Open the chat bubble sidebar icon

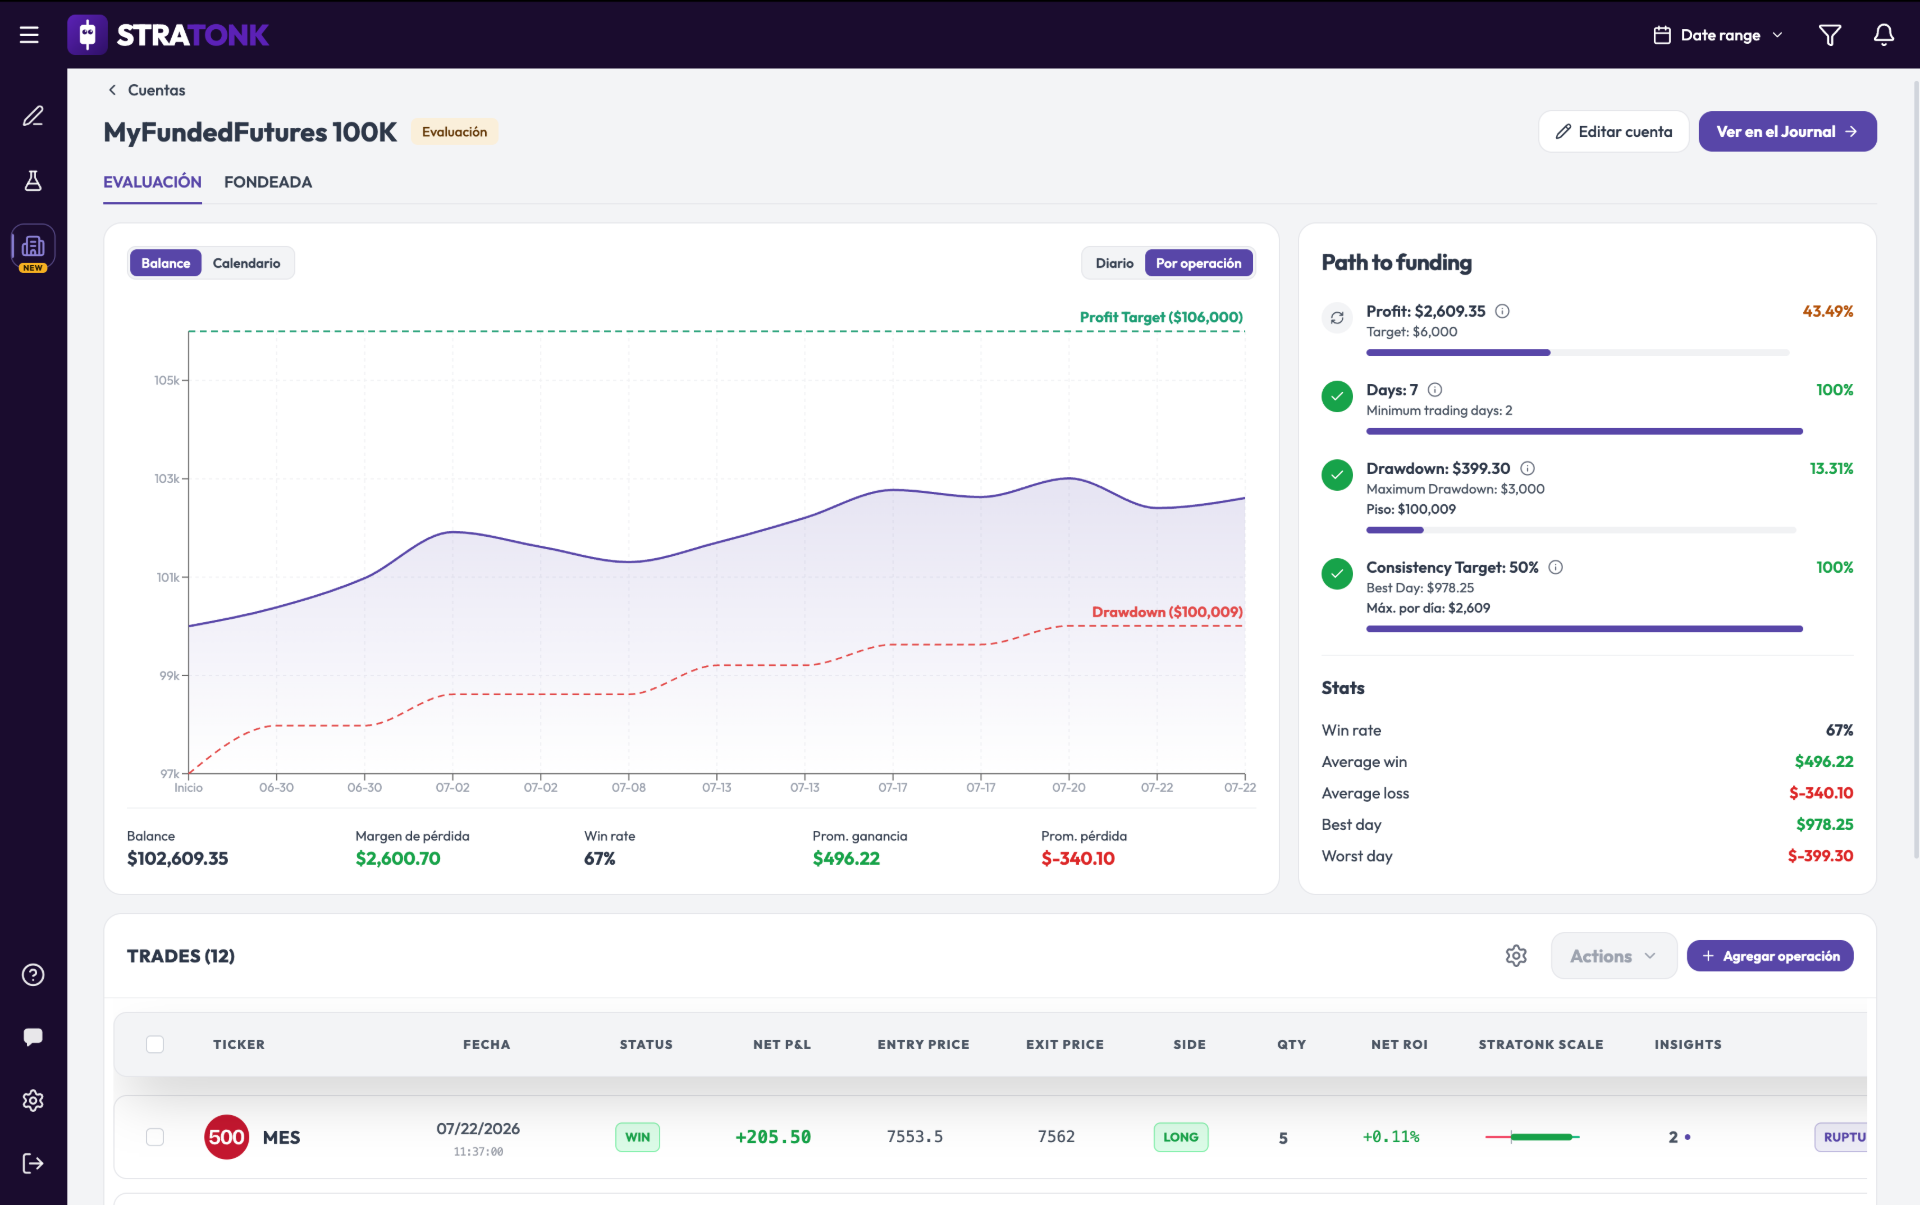(x=33, y=1037)
